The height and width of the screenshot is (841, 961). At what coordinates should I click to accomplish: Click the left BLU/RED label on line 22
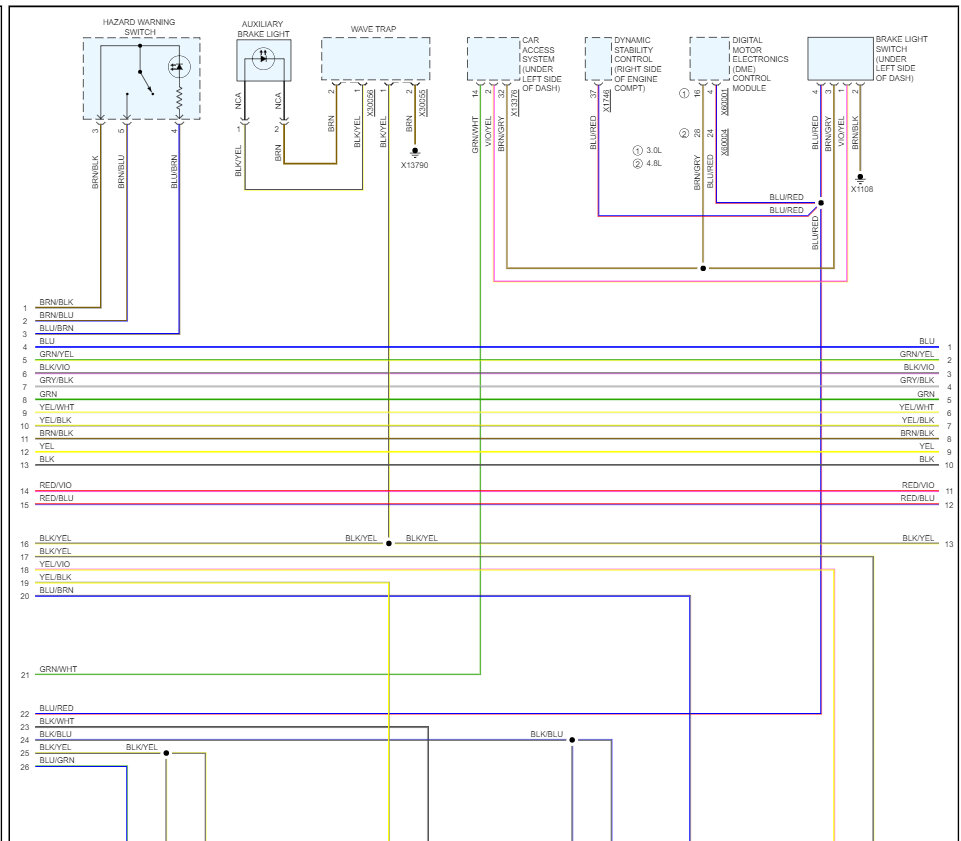coord(56,708)
